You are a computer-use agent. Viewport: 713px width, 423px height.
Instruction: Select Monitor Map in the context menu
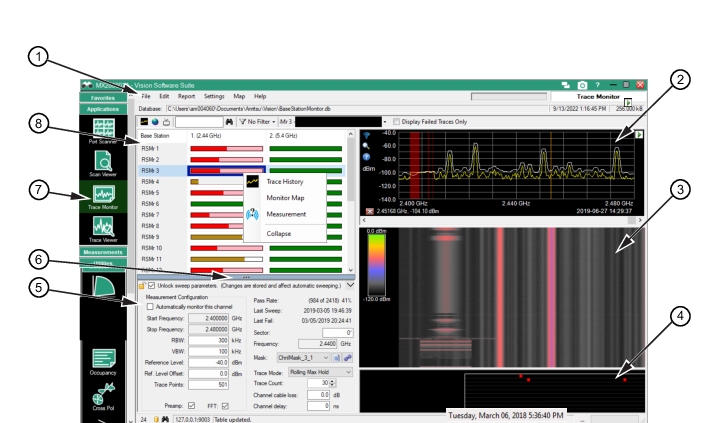285,199
